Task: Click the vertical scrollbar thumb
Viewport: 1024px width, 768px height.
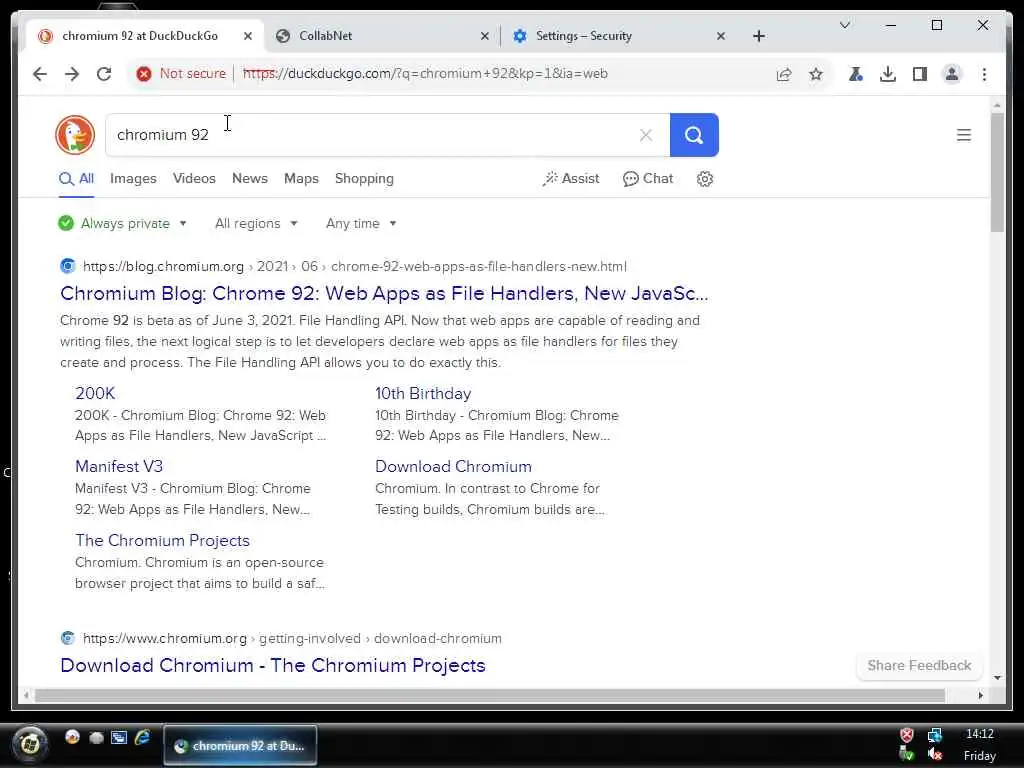Action: pyautogui.click(x=997, y=172)
